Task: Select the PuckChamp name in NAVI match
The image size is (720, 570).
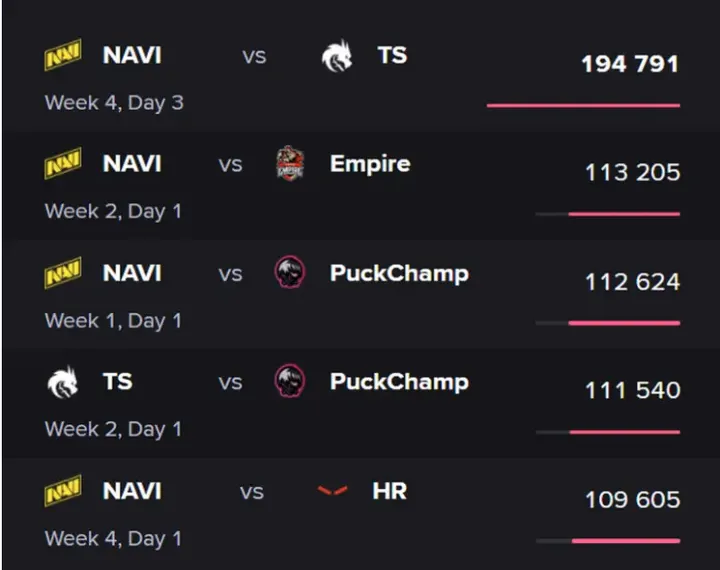Action: point(399,274)
